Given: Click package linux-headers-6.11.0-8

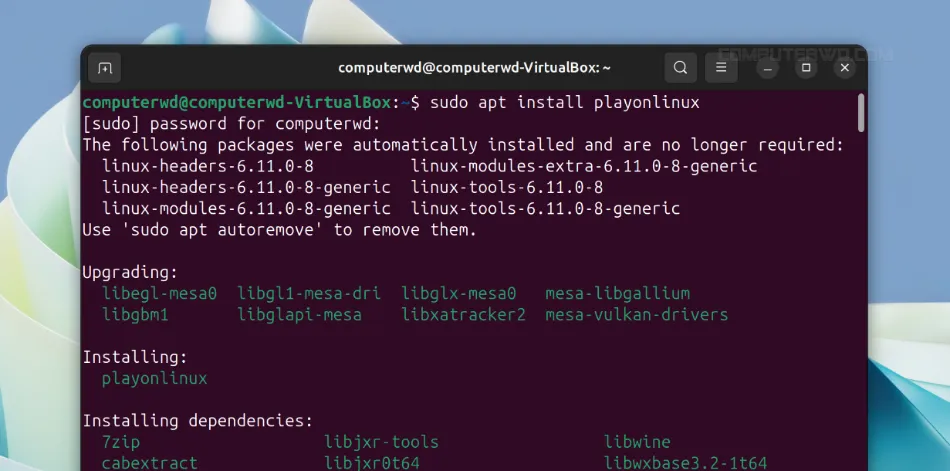Looking at the screenshot, I should [207, 166].
